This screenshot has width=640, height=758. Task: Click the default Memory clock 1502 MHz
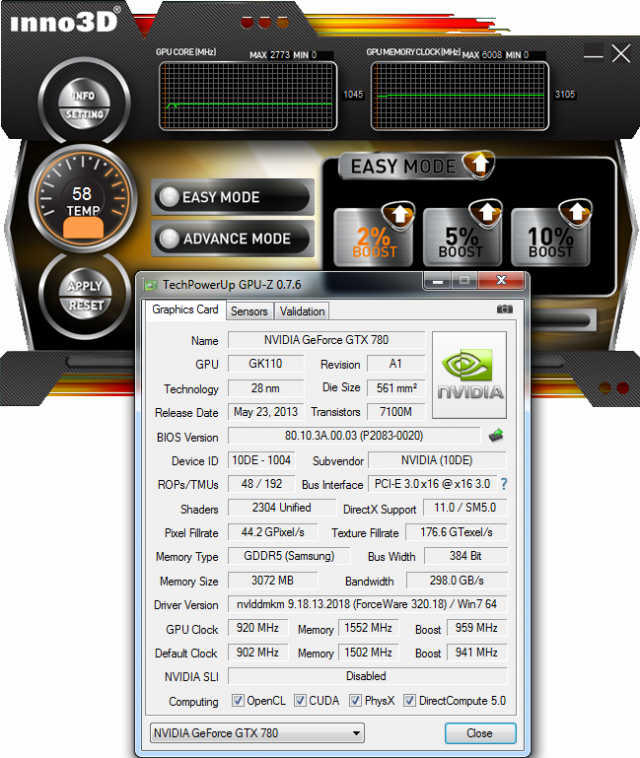click(x=368, y=652)
